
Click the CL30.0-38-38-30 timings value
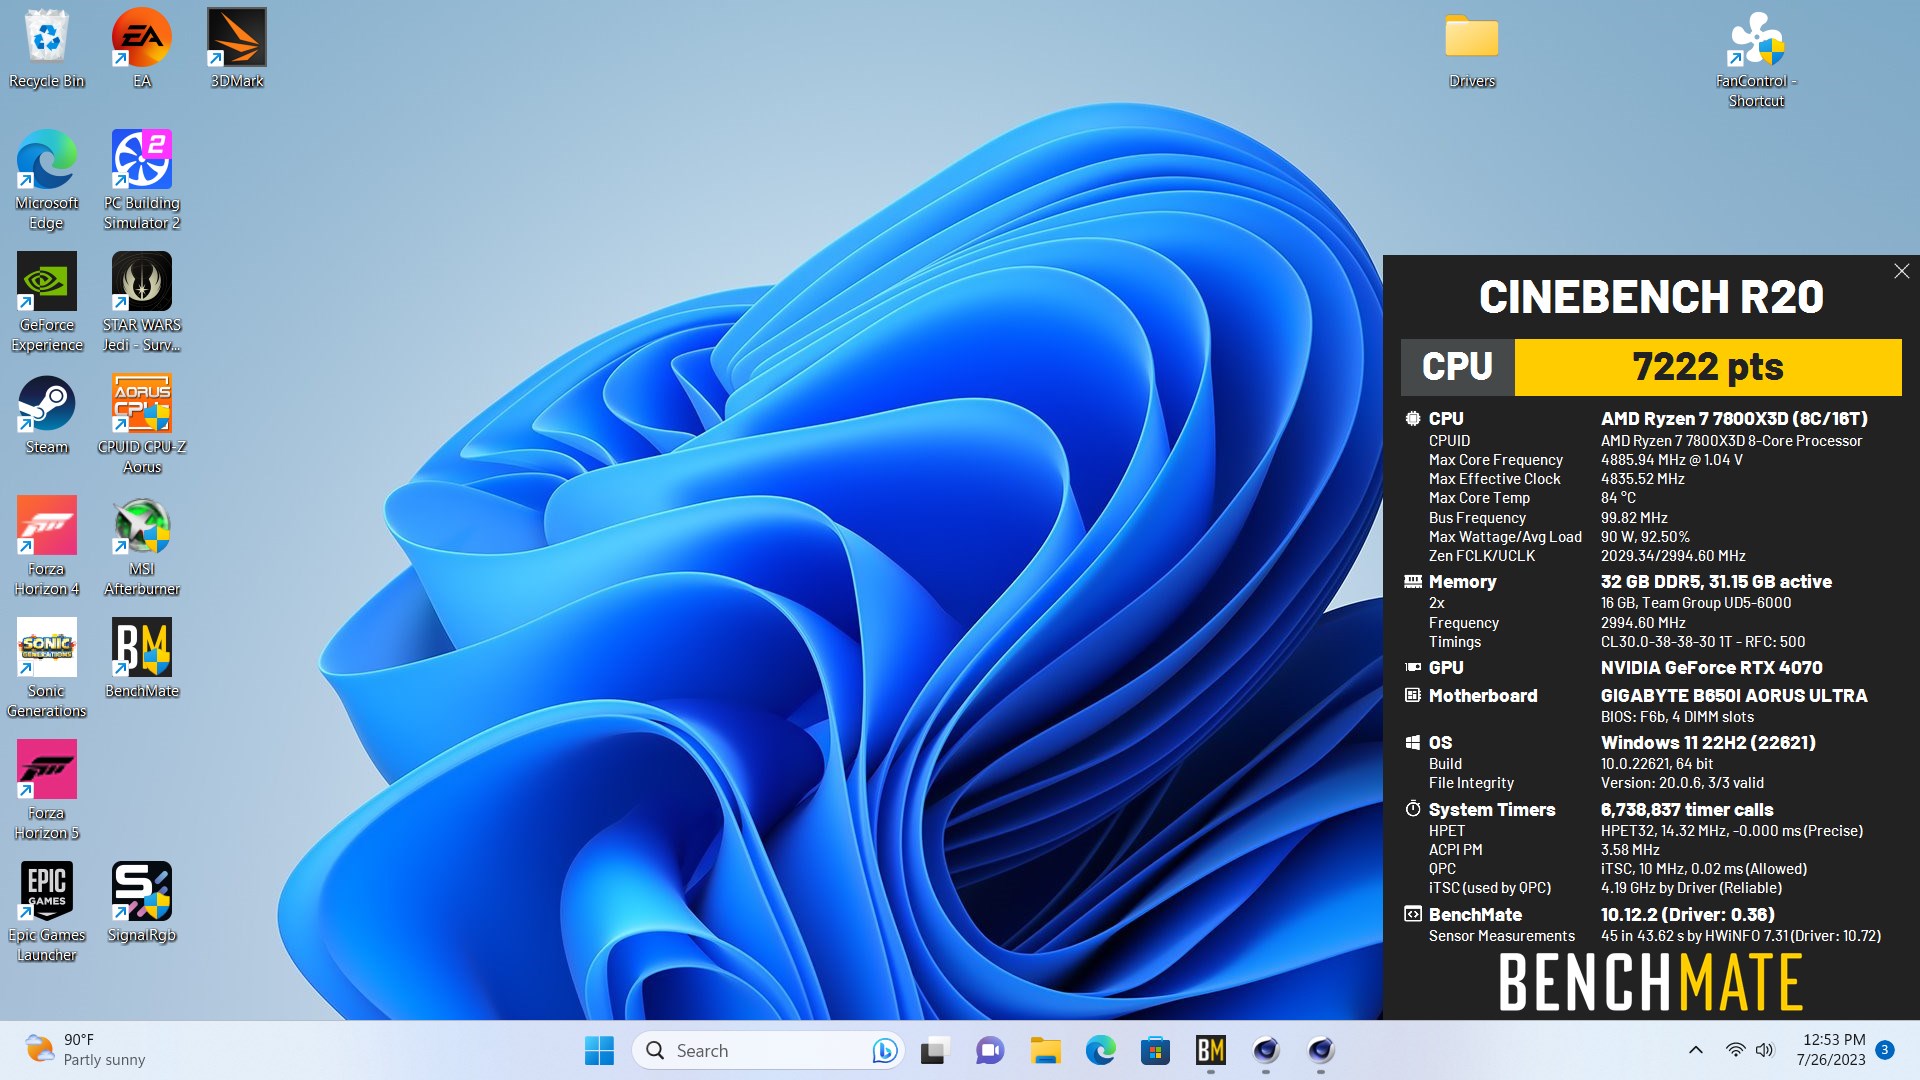point(1702,642)
